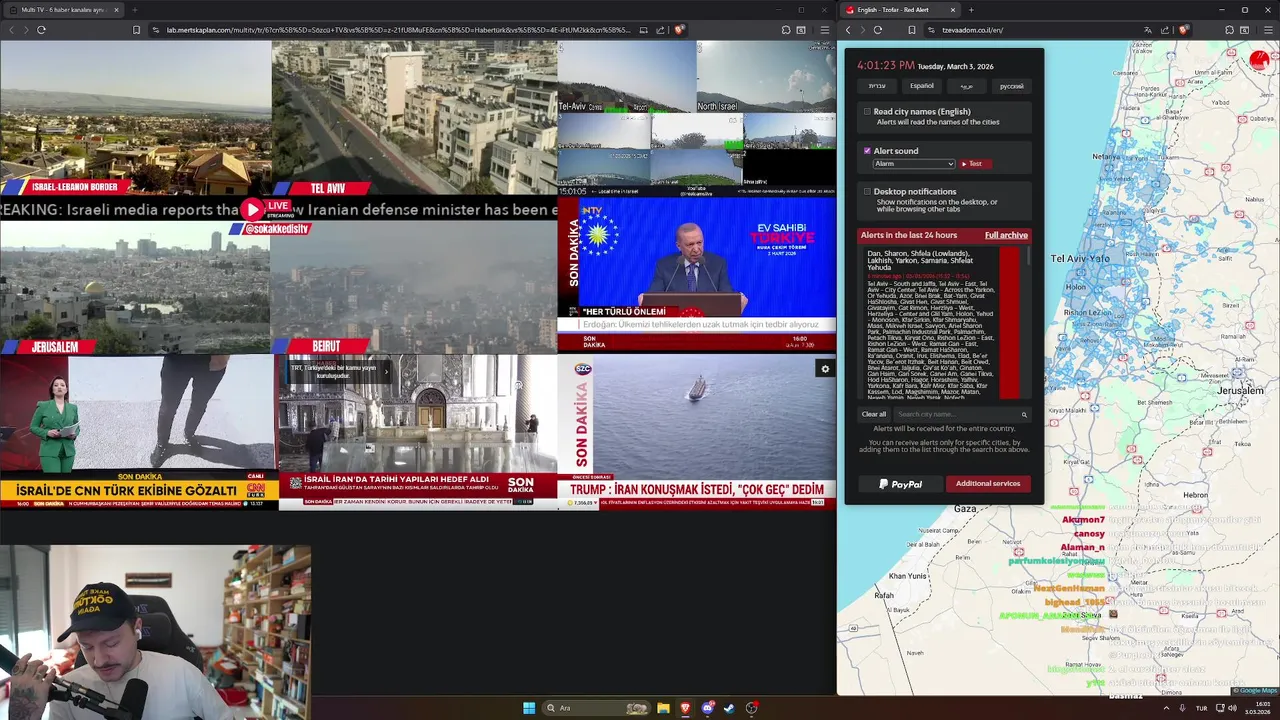1280x720 pixels.
Task: Donate via the PayPal button
Action: 900,484
